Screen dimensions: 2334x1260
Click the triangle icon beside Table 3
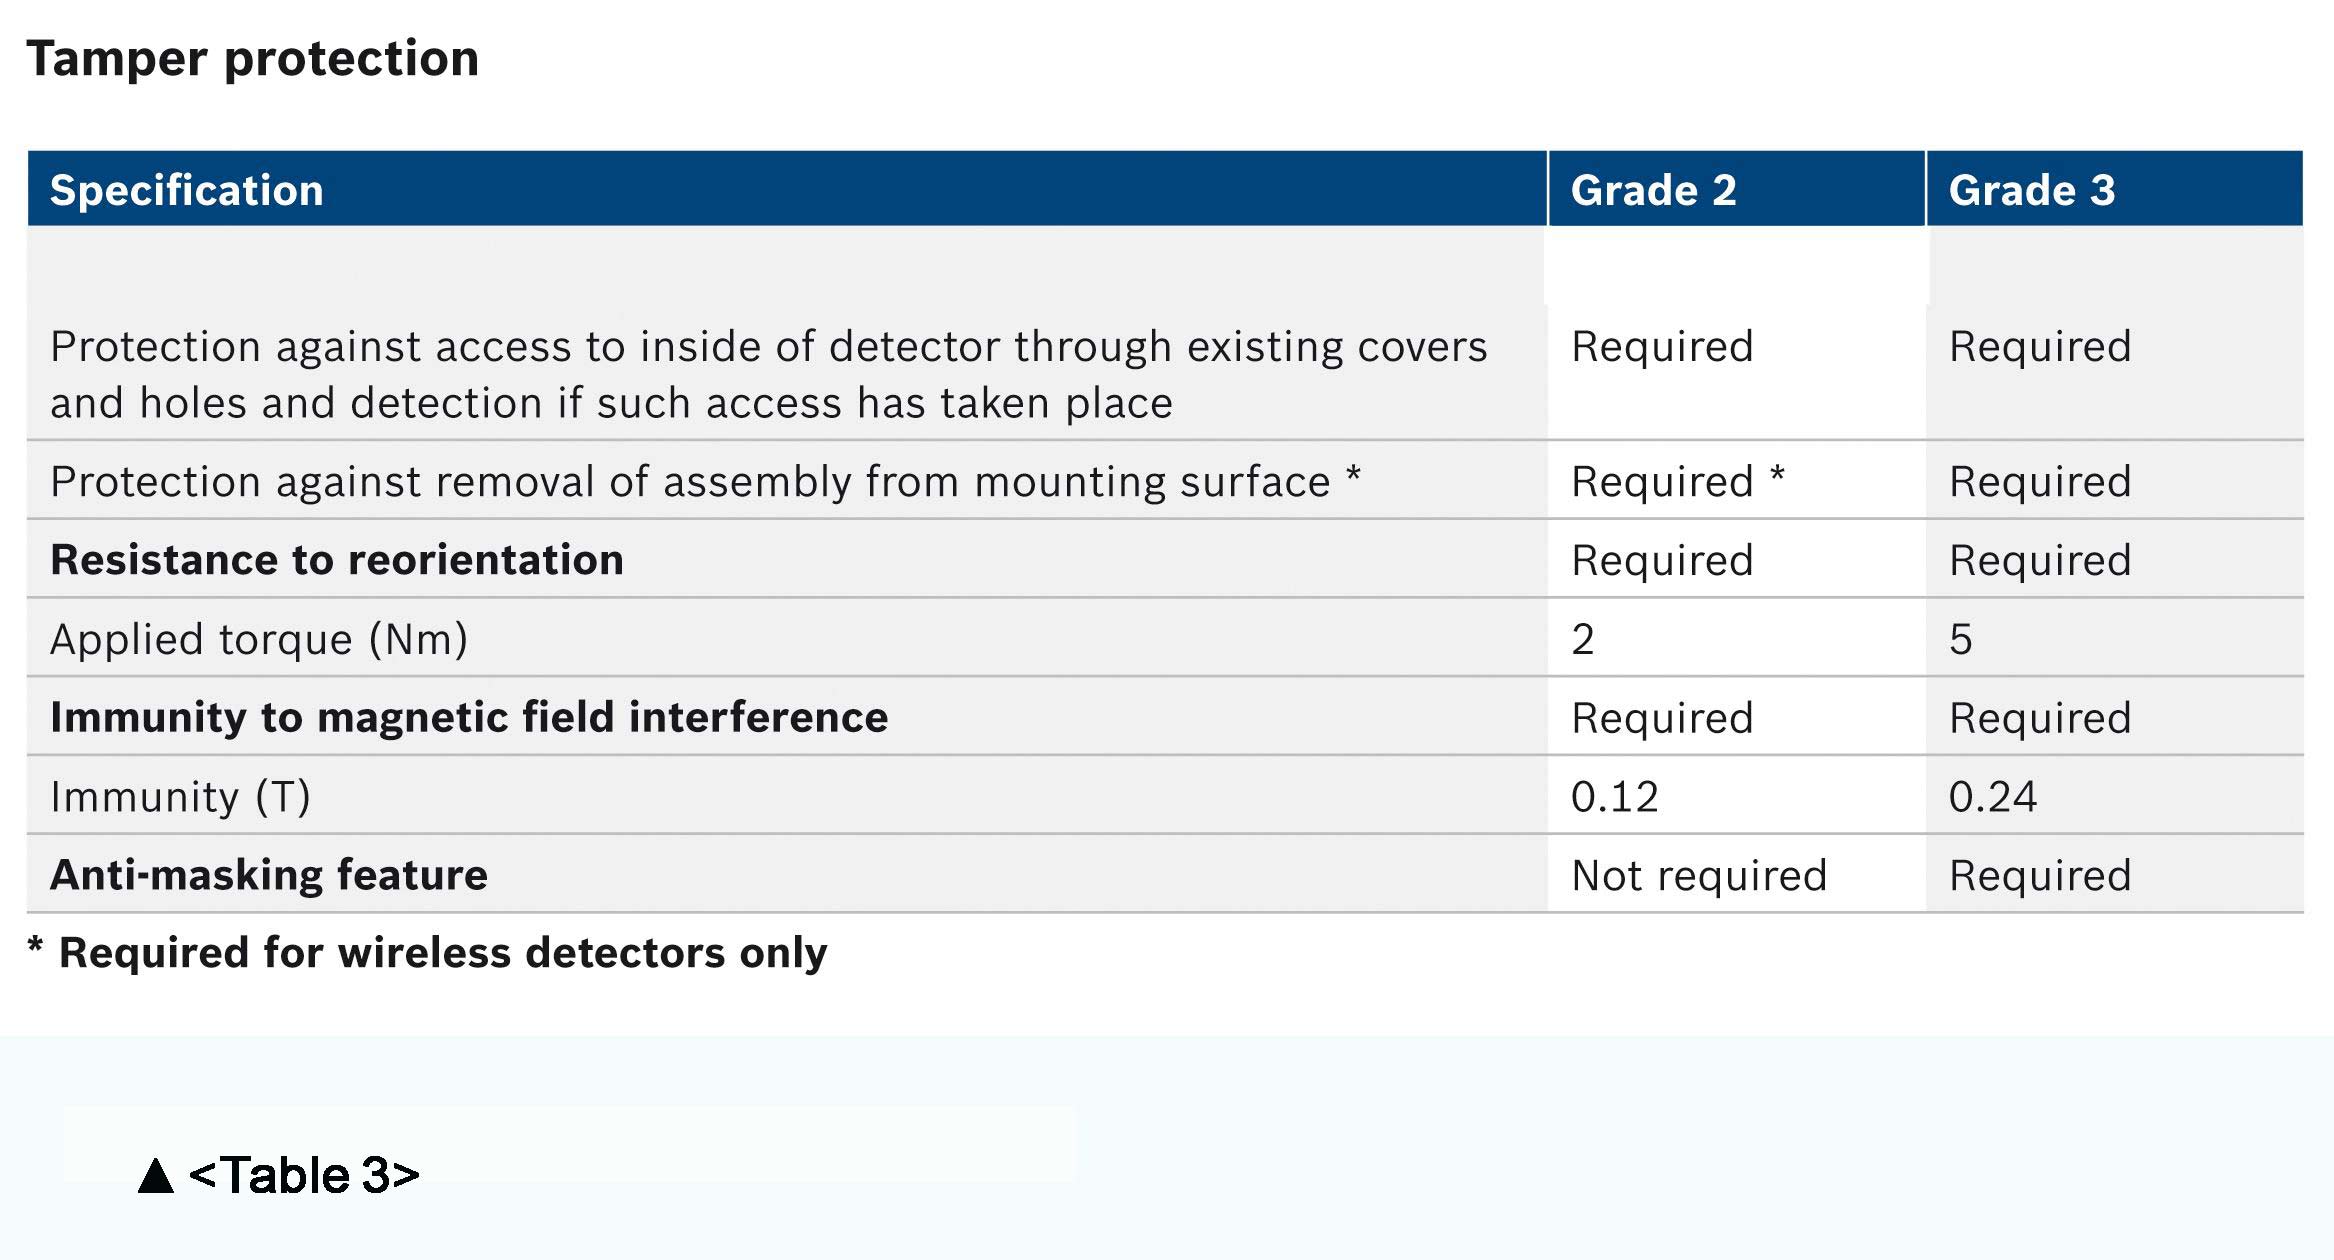[x=156, y=1175]
